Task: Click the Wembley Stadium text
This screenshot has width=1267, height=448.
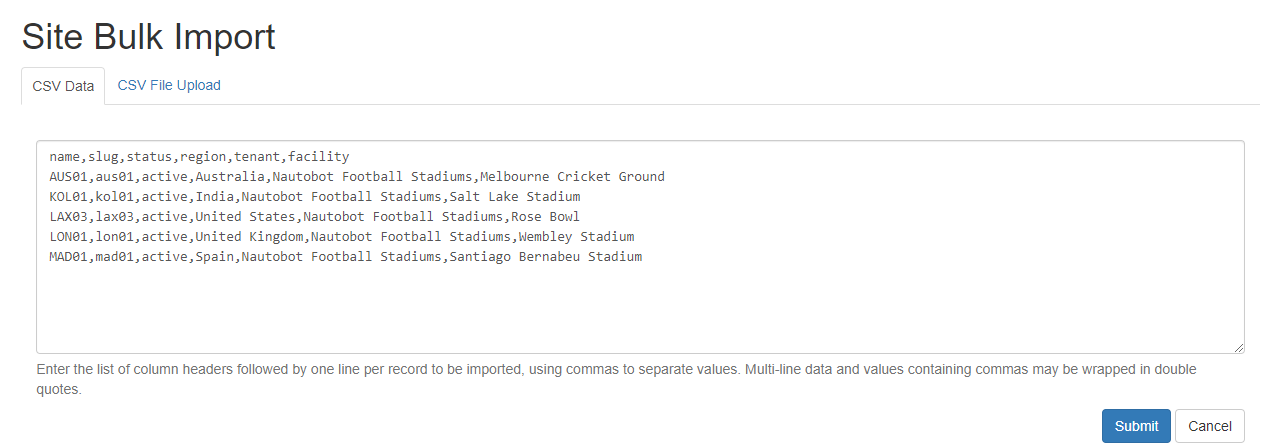Action: coord(576,237)
